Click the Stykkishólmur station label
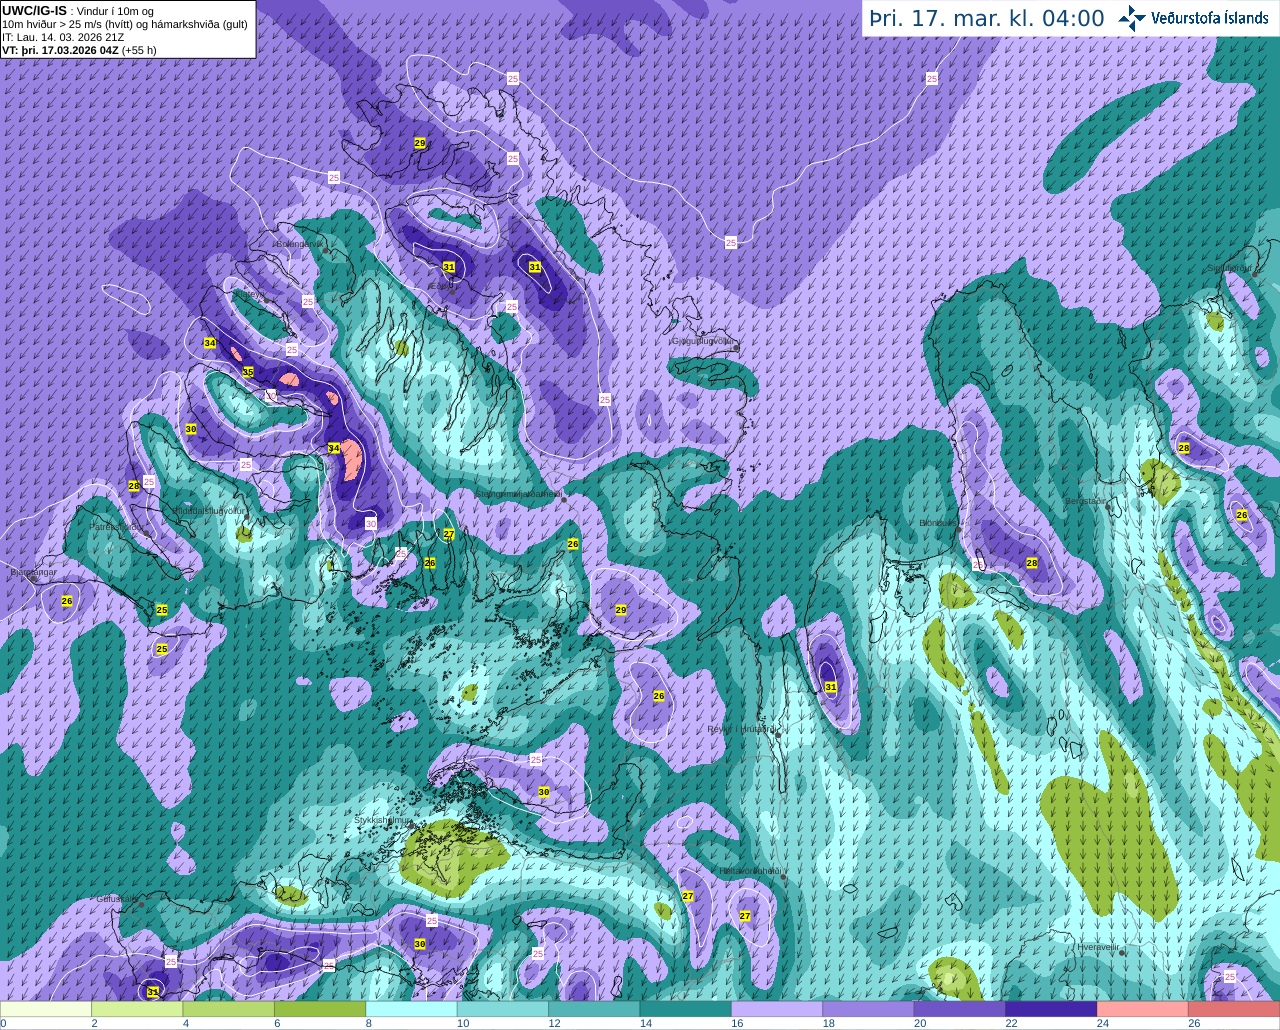The width and height of the screenshot is (1280, 1030). click(x=383, y=820)
